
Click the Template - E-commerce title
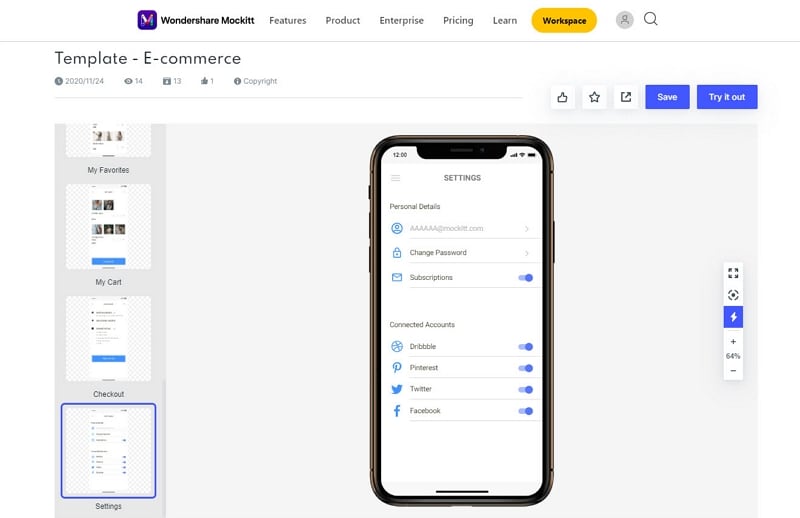click(148, 58)
